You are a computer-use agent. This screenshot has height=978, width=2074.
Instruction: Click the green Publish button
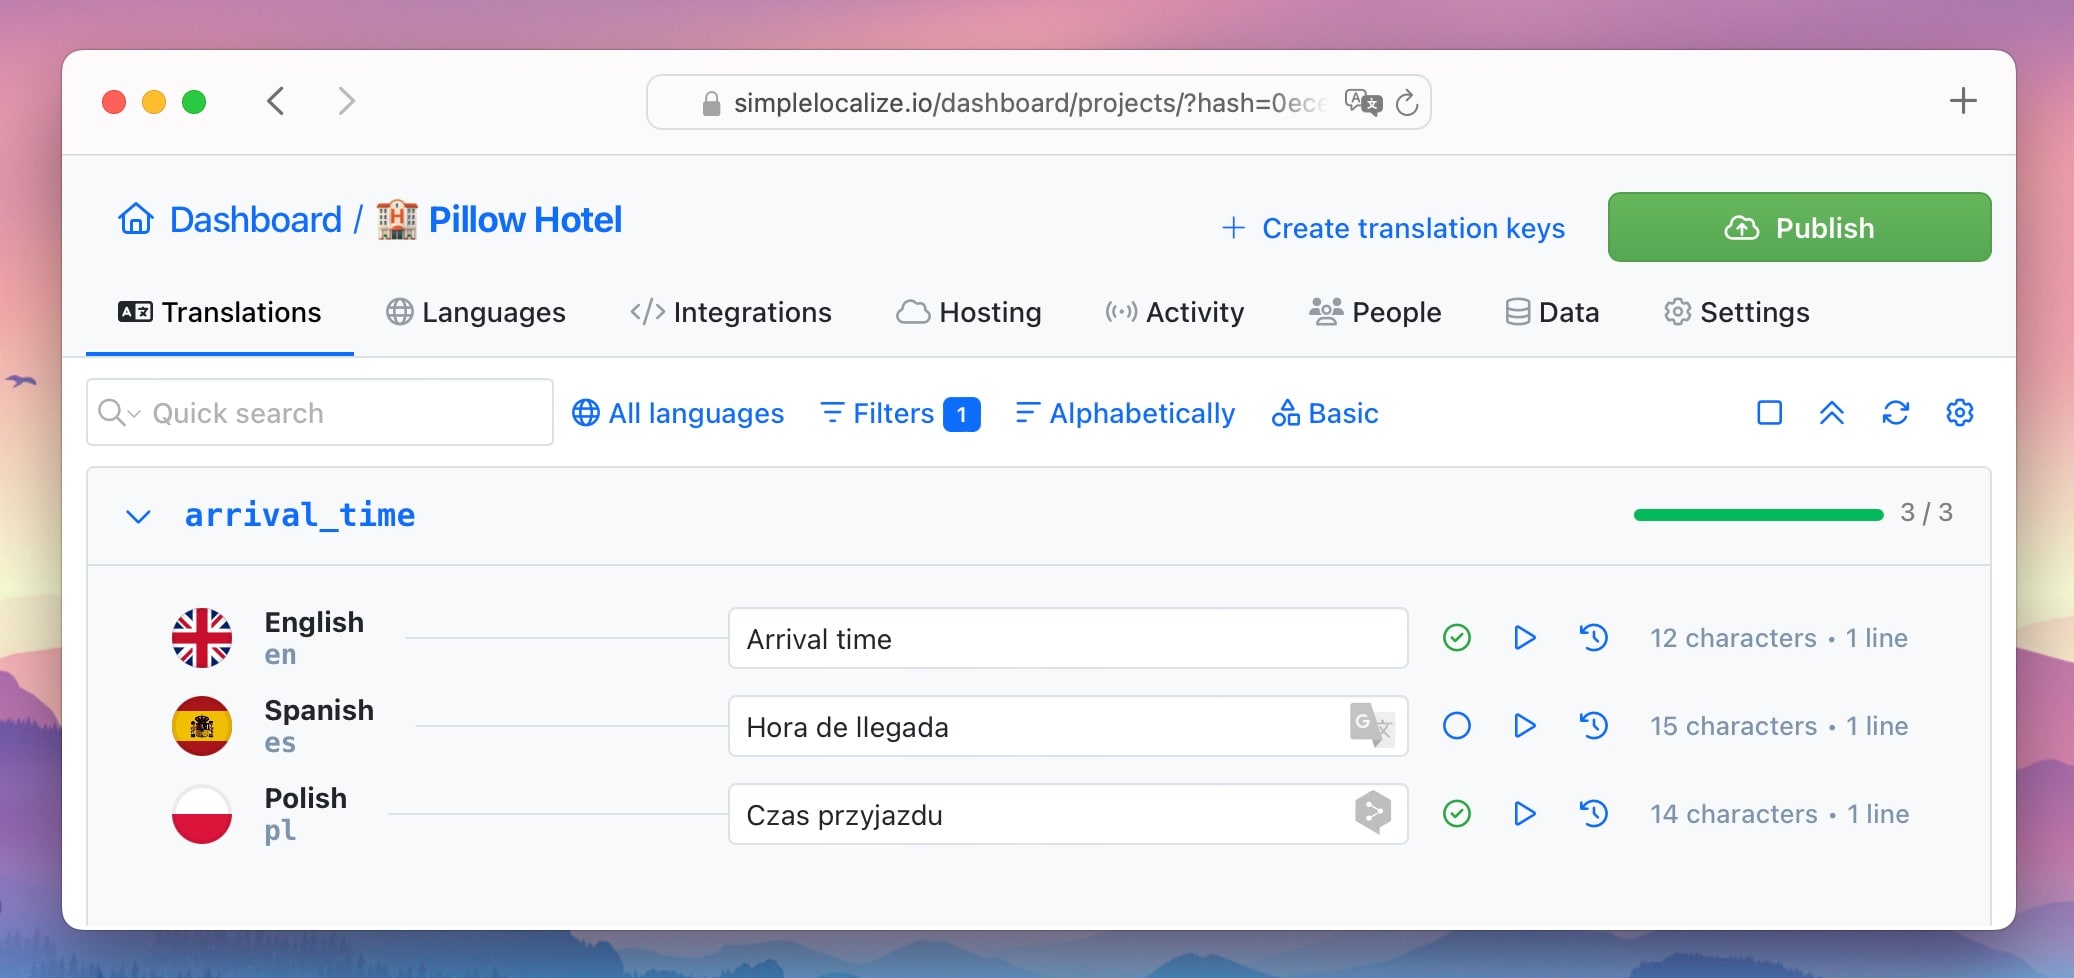1799,227
